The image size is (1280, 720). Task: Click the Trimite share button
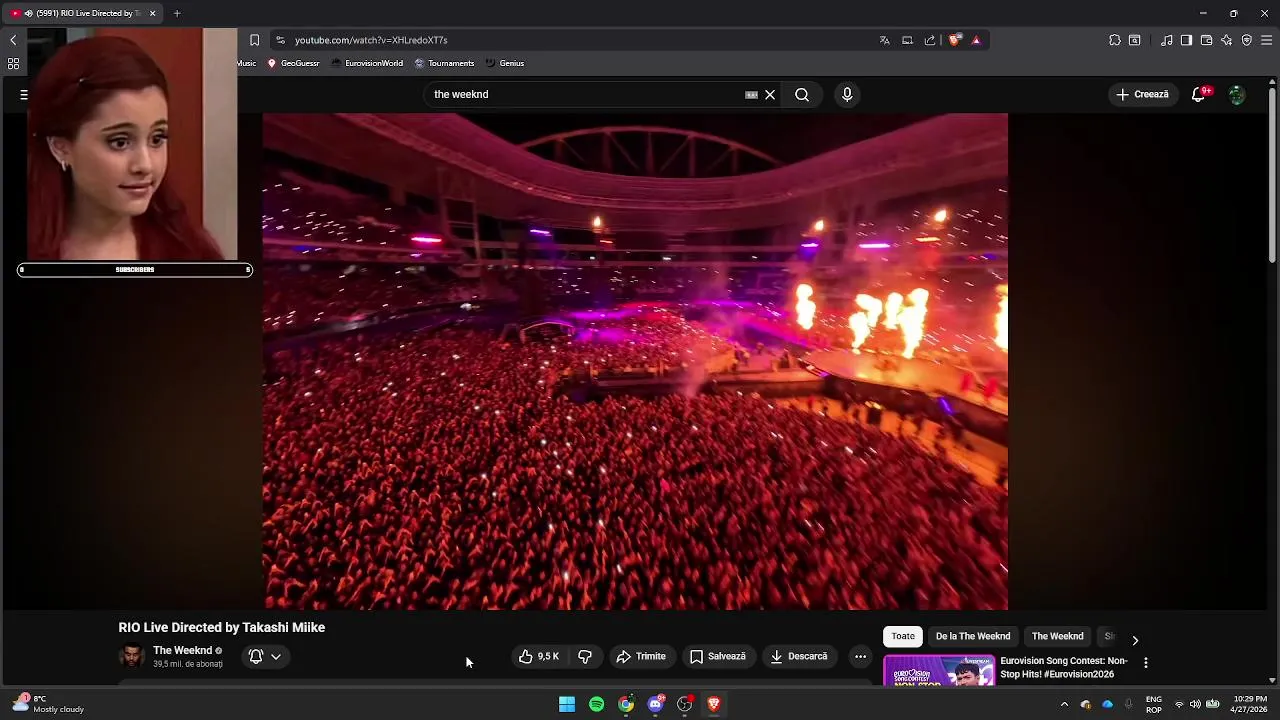click(x=640, y=657)
